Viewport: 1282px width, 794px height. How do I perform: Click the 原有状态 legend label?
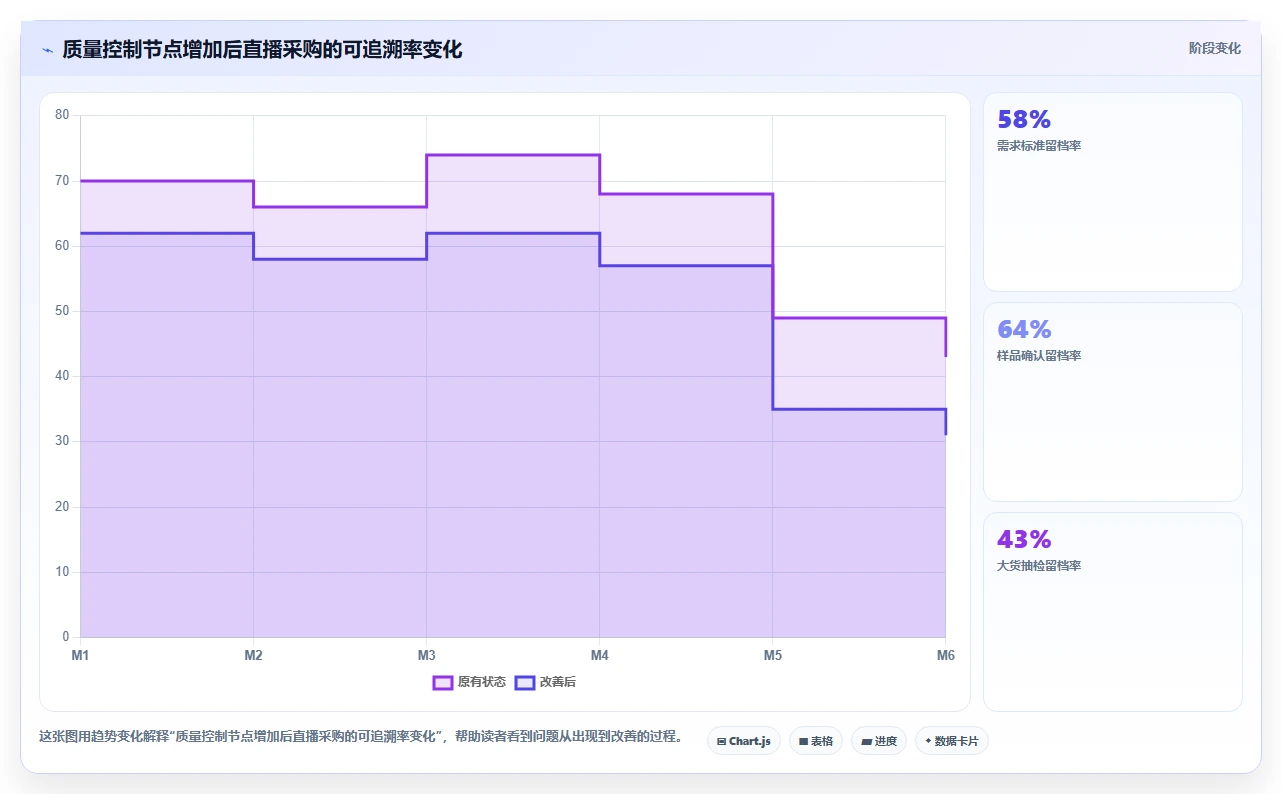(482, 682)
